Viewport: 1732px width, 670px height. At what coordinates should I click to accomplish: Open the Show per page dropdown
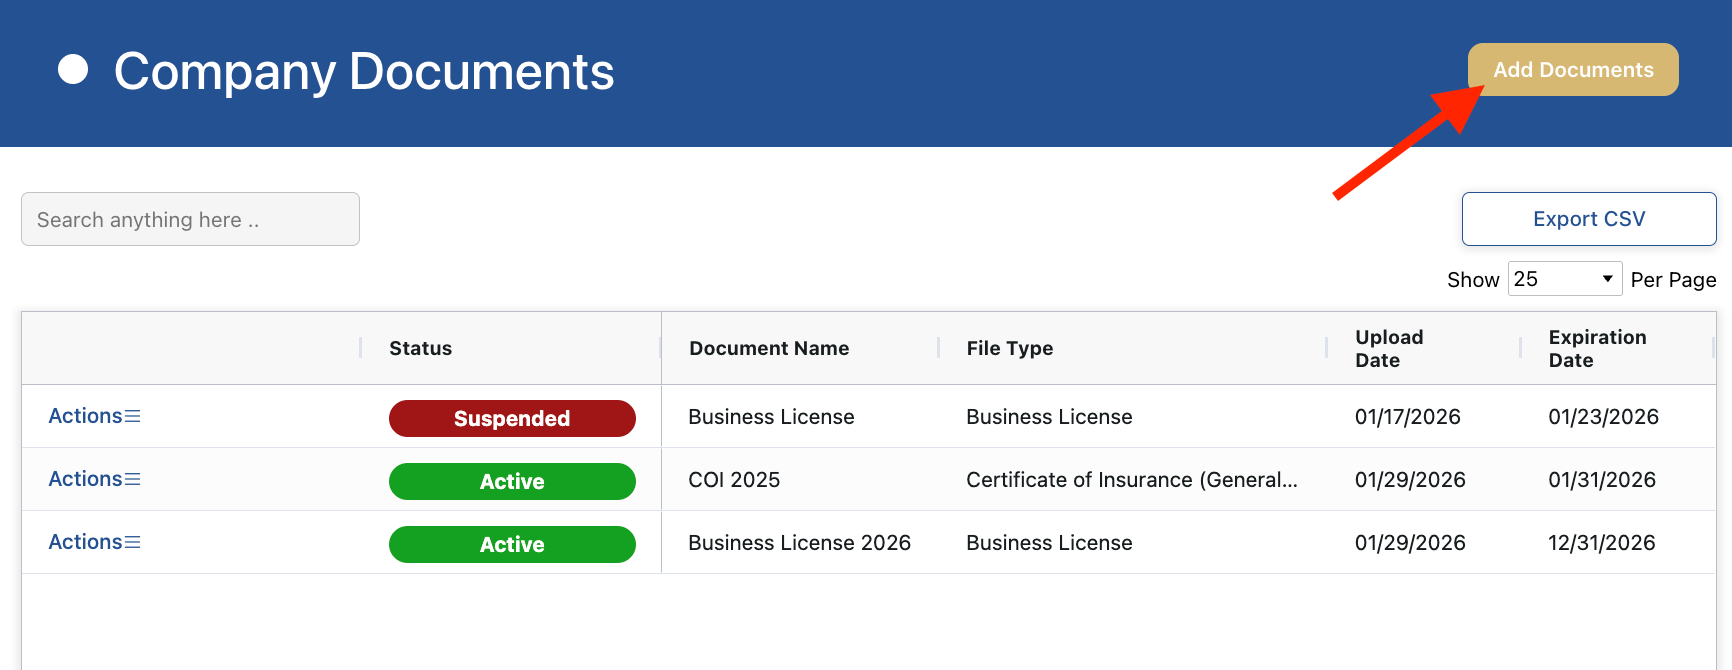point(1564,279)
